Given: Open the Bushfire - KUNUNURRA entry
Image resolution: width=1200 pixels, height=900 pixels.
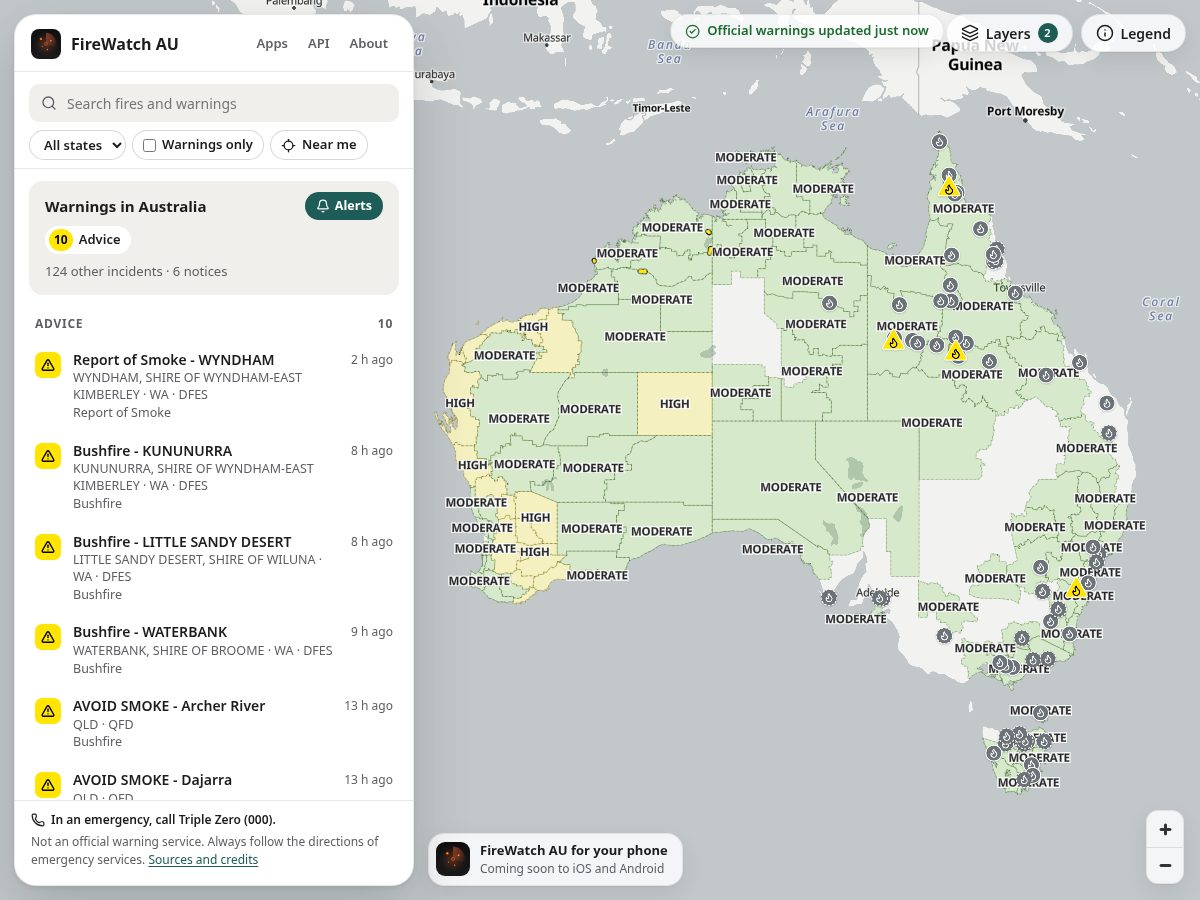Looking at the screenshot, I should pos(214,476).
